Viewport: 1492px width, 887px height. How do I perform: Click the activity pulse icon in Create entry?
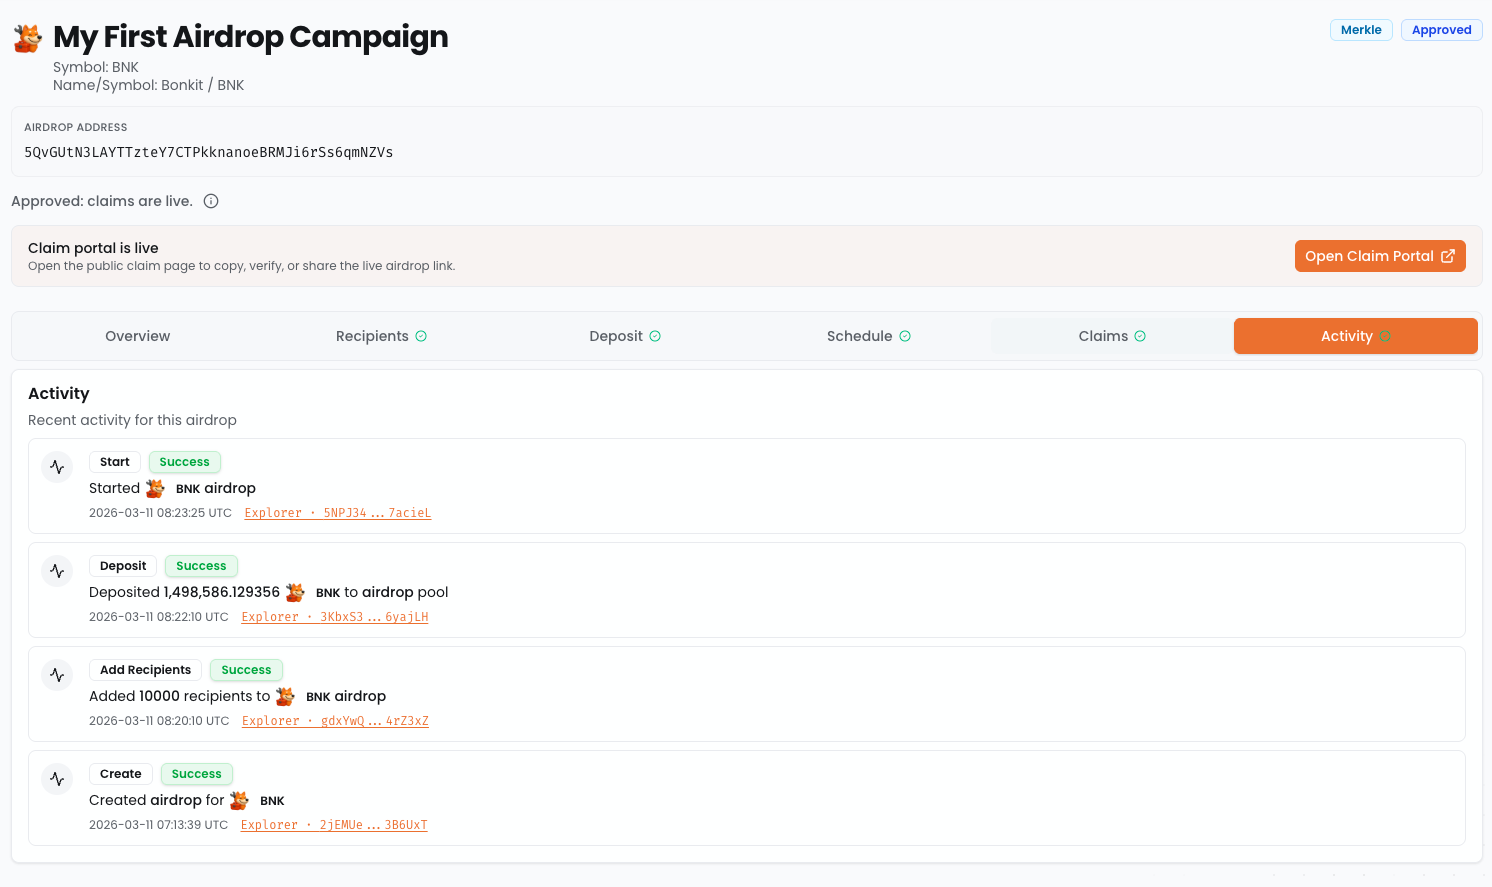pos(57,779)
